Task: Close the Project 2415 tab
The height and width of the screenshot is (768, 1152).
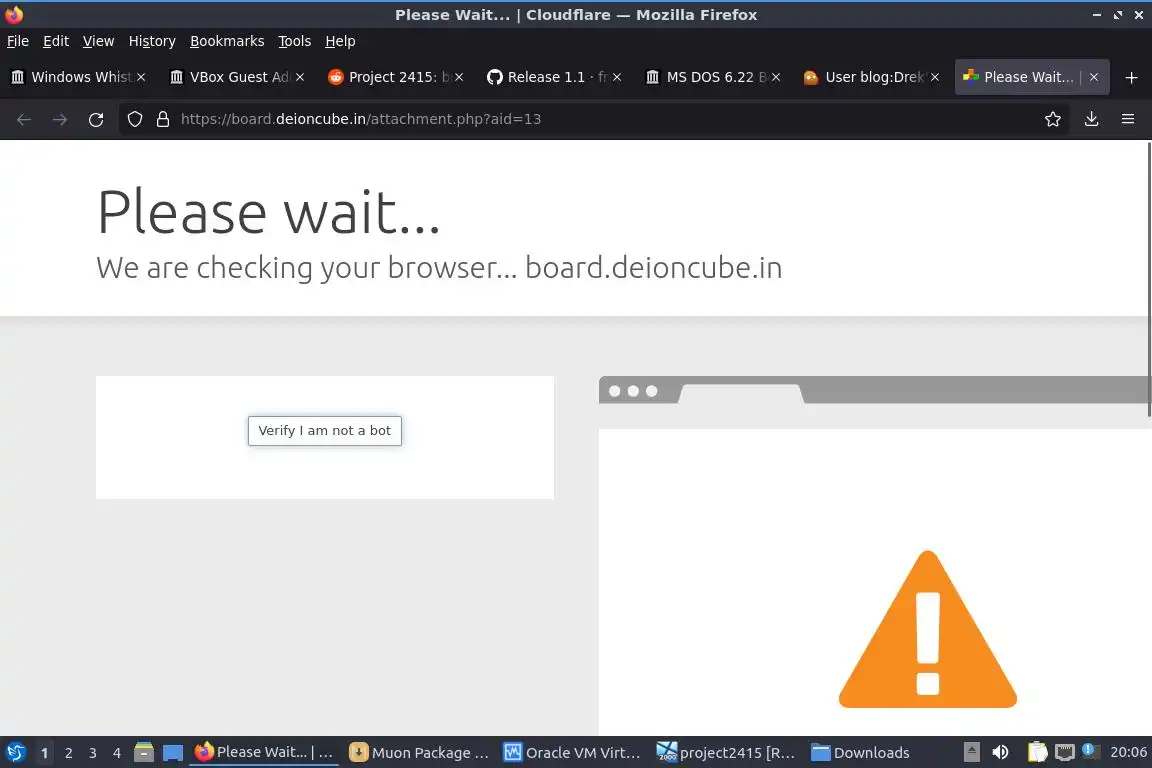Action: point(458,77)
